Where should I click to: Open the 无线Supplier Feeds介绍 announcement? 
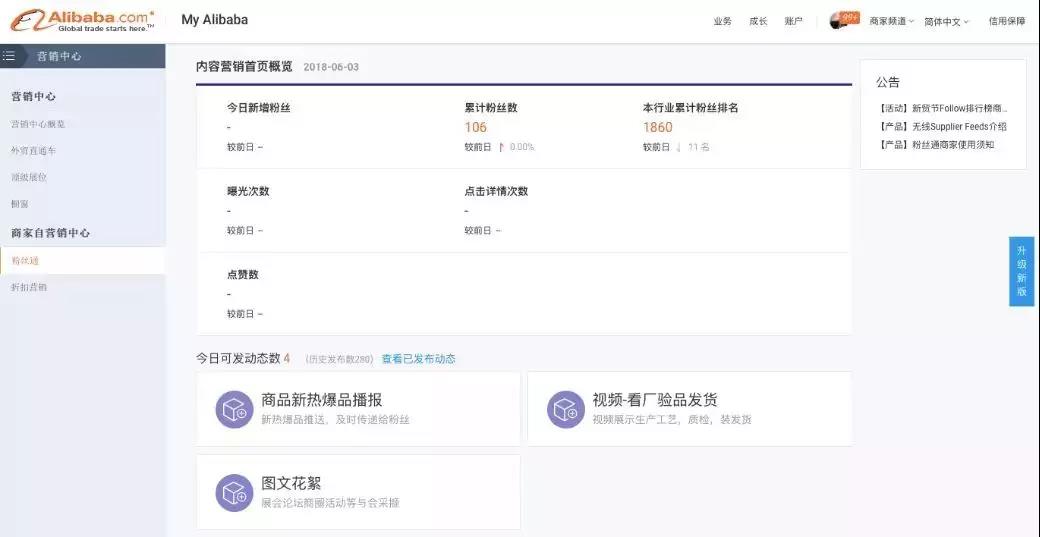941,126
